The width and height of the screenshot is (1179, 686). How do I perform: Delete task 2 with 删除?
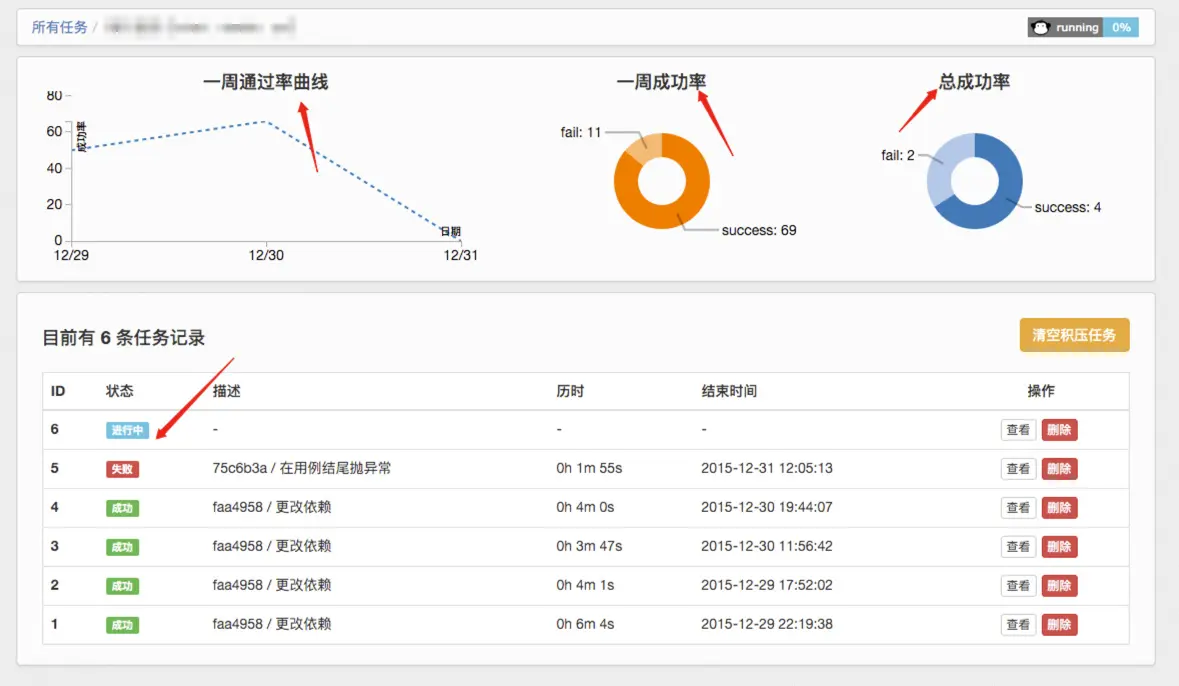coord(1059,585)
